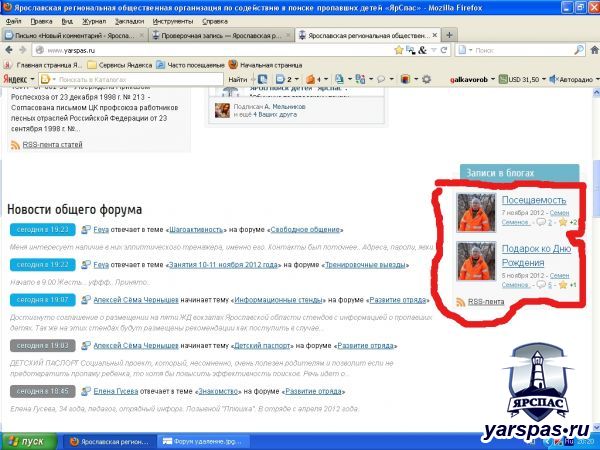600x450 pixels.
Task: Click the Пуск start button
Action: [27, 440]
